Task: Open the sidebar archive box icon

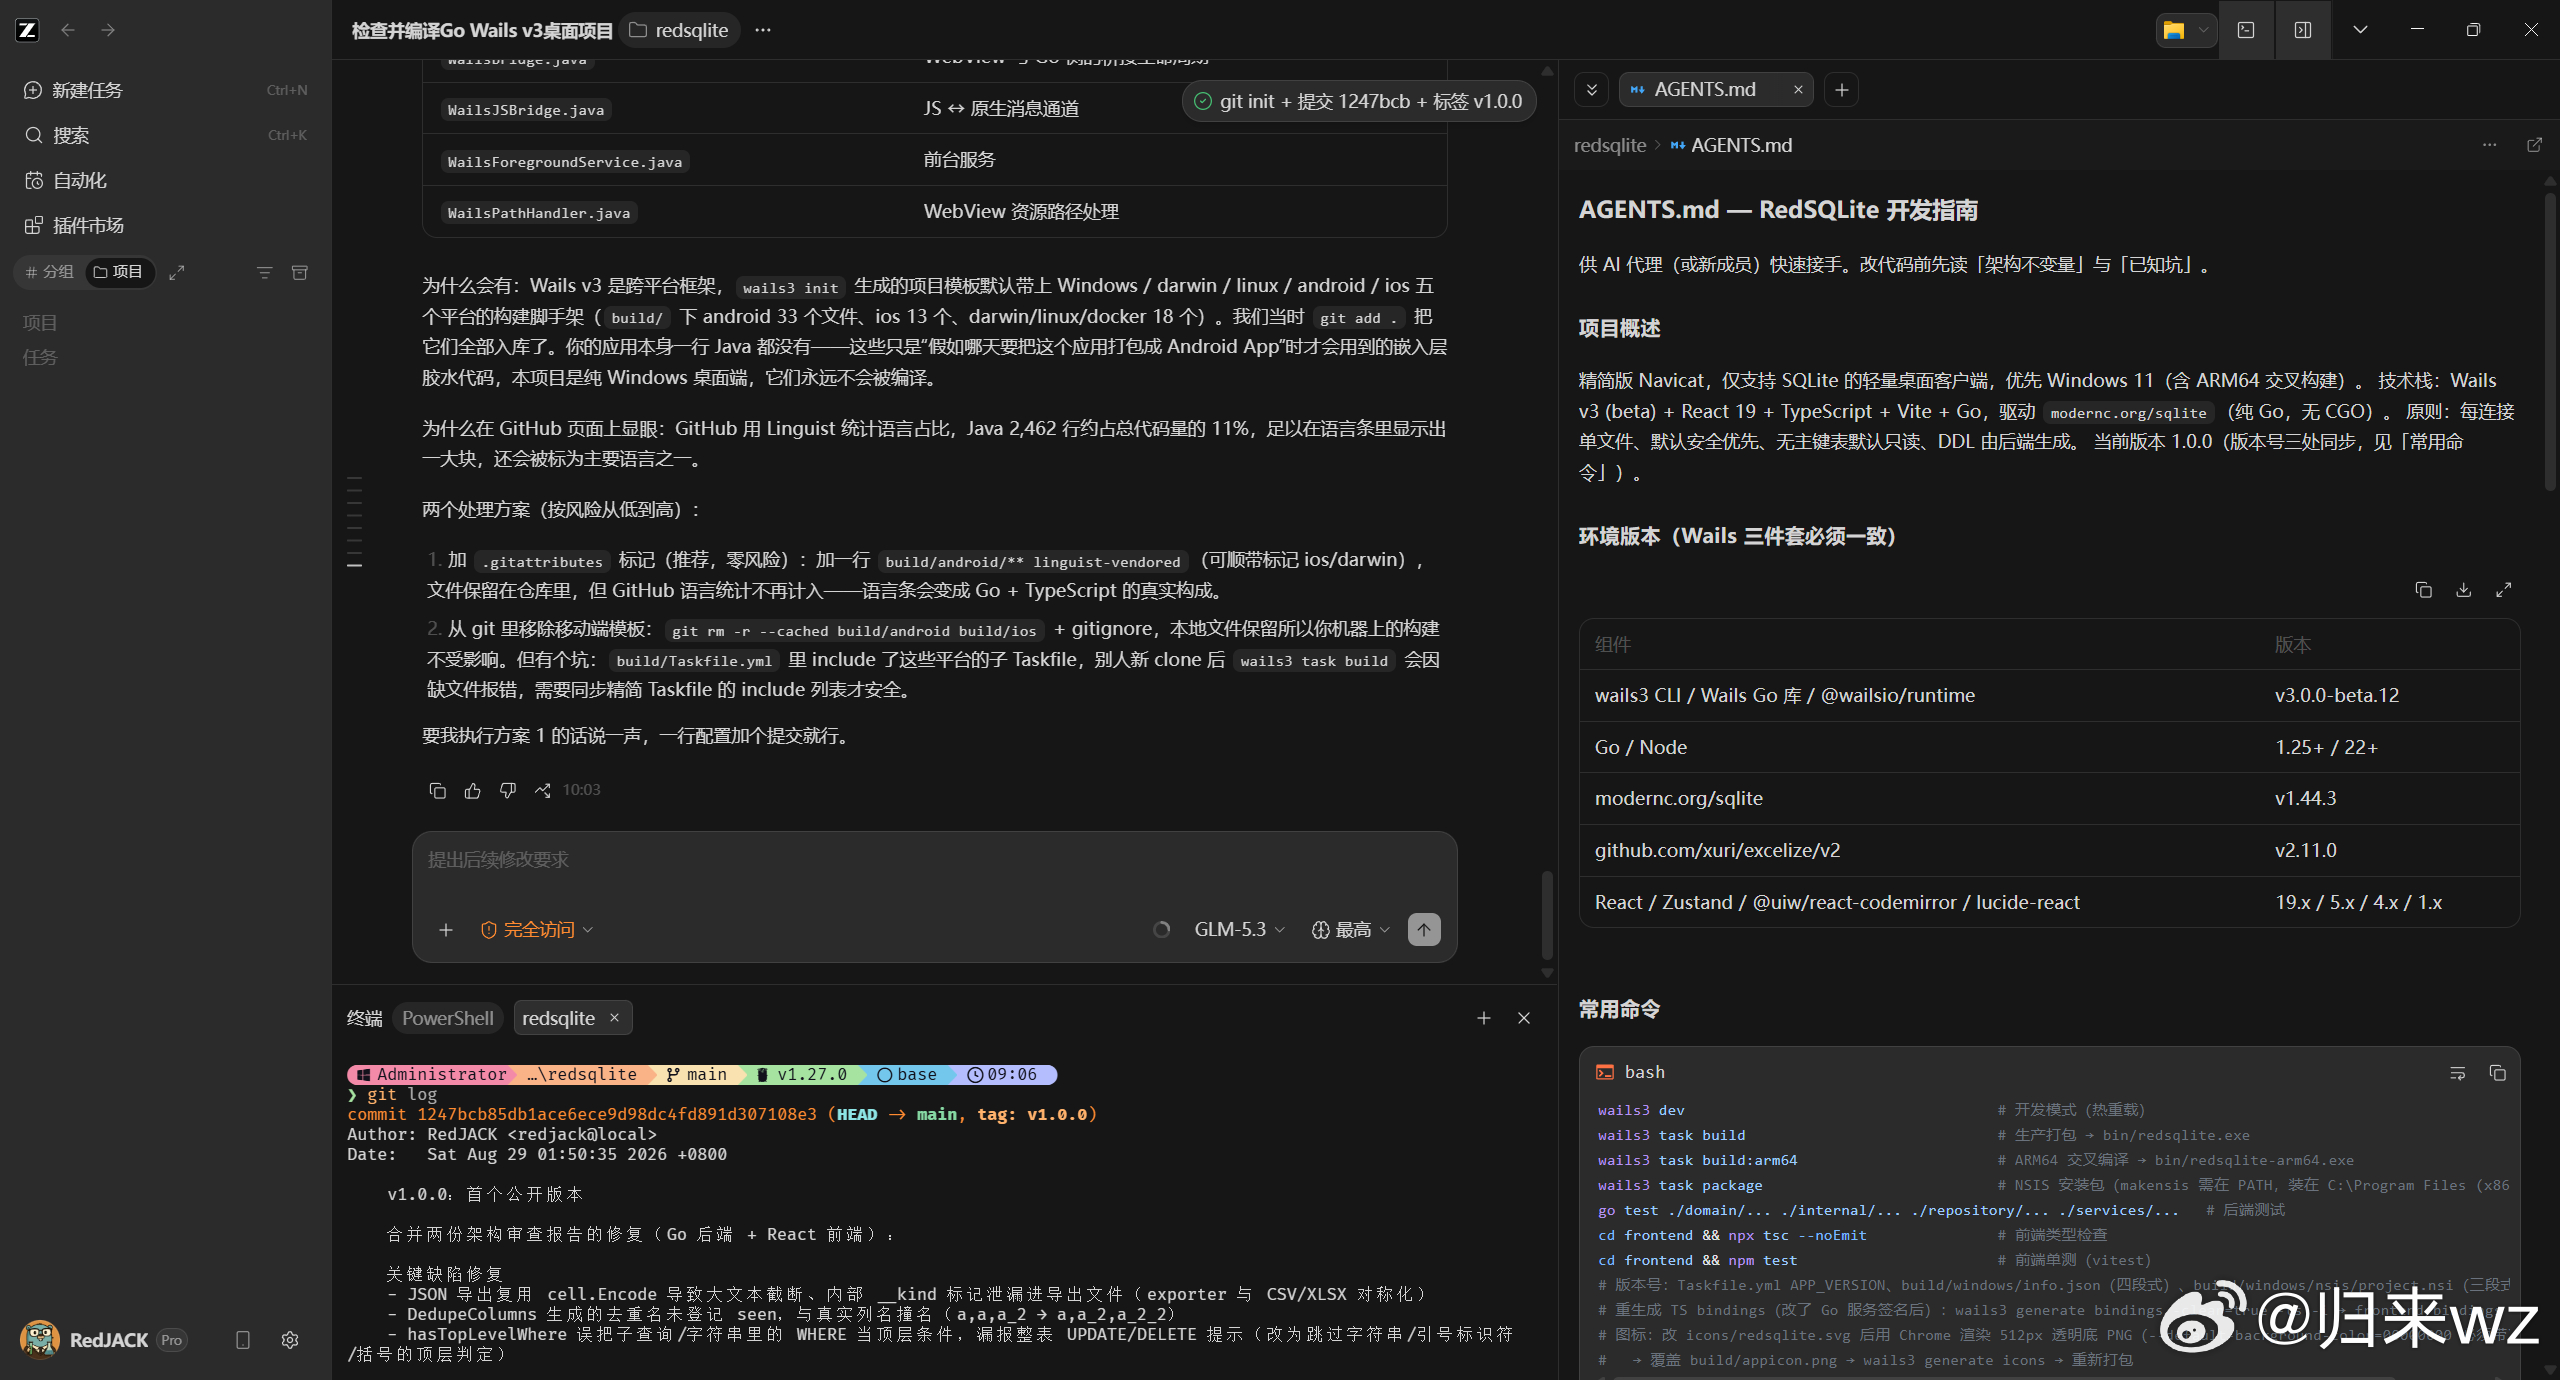Action: pyautogui.click(x=299, y=272)
